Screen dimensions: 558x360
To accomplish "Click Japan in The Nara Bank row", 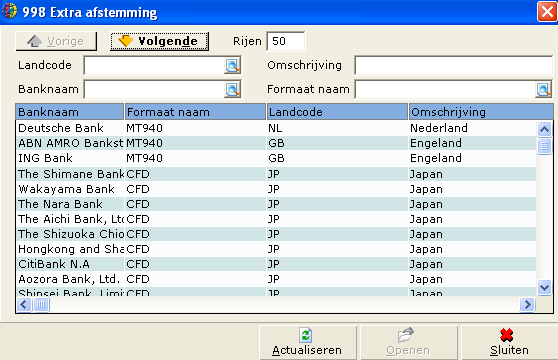I will click(426, 204).
